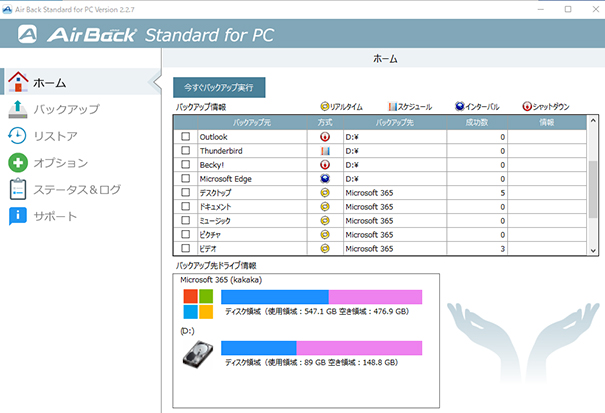Click the 情報 column header
The image size is (605, 413).
coord(547,122)
